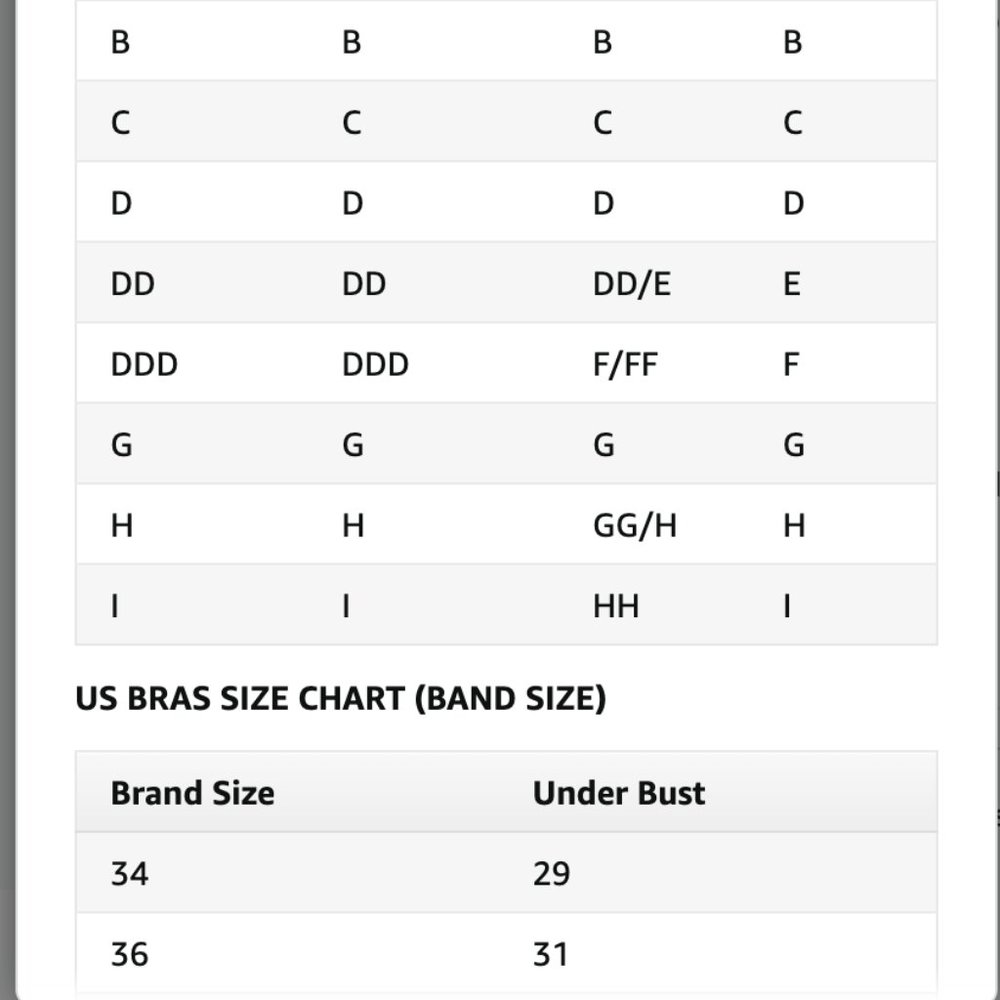Screen dimensions: 1000x1000
Task: Click the GG/H size cell
Action: tap(635, 526)
